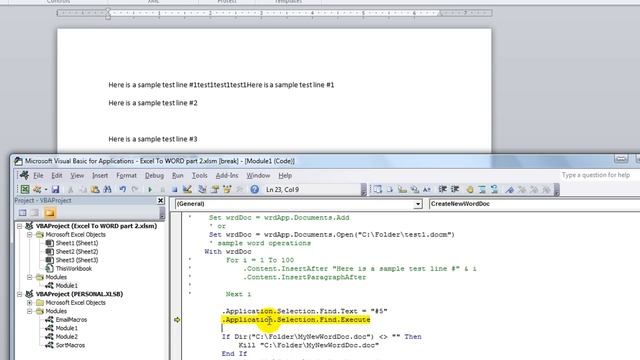This screenshot has width=640, height=360.
Task: Open the Format menu
Action: point(127,176)
